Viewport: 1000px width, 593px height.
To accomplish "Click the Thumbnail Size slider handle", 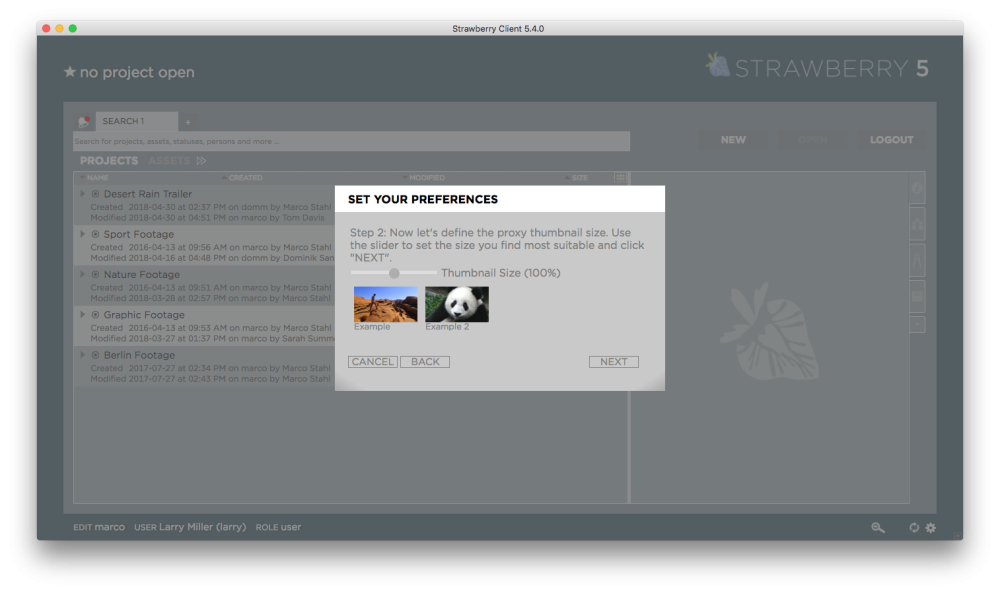I will [394, 273].
